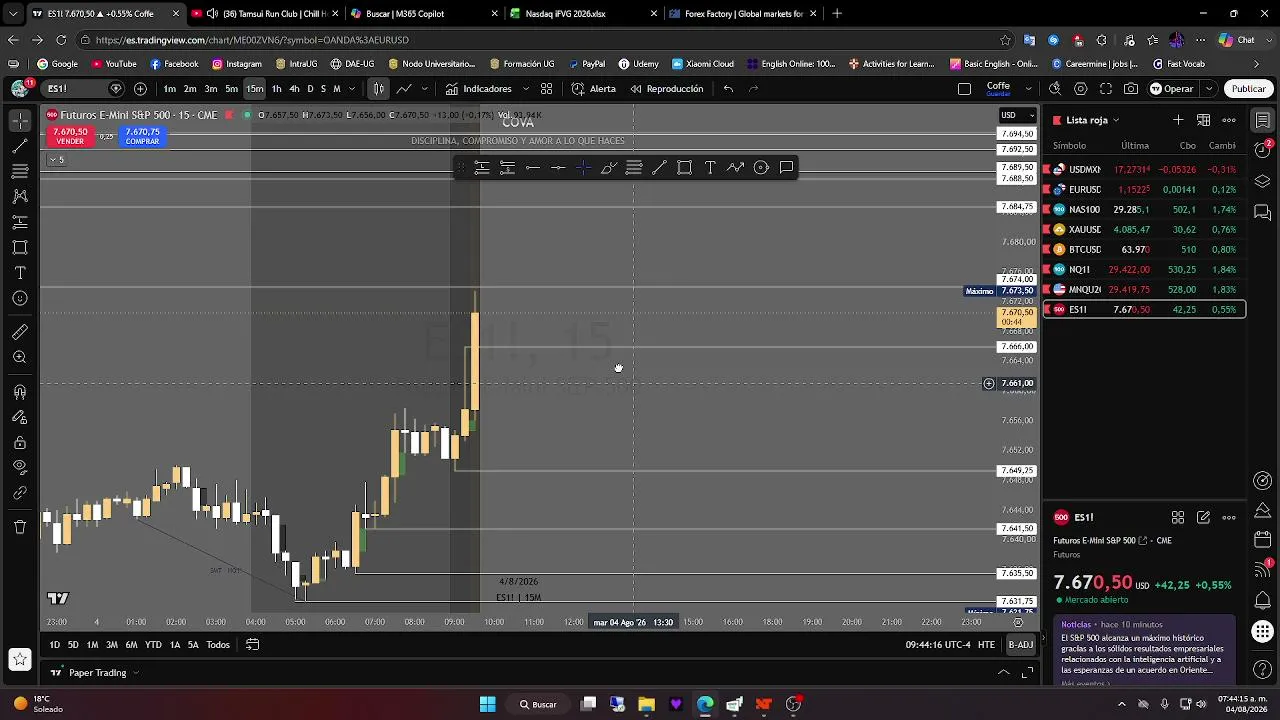Select the zoom in tool

20,357
